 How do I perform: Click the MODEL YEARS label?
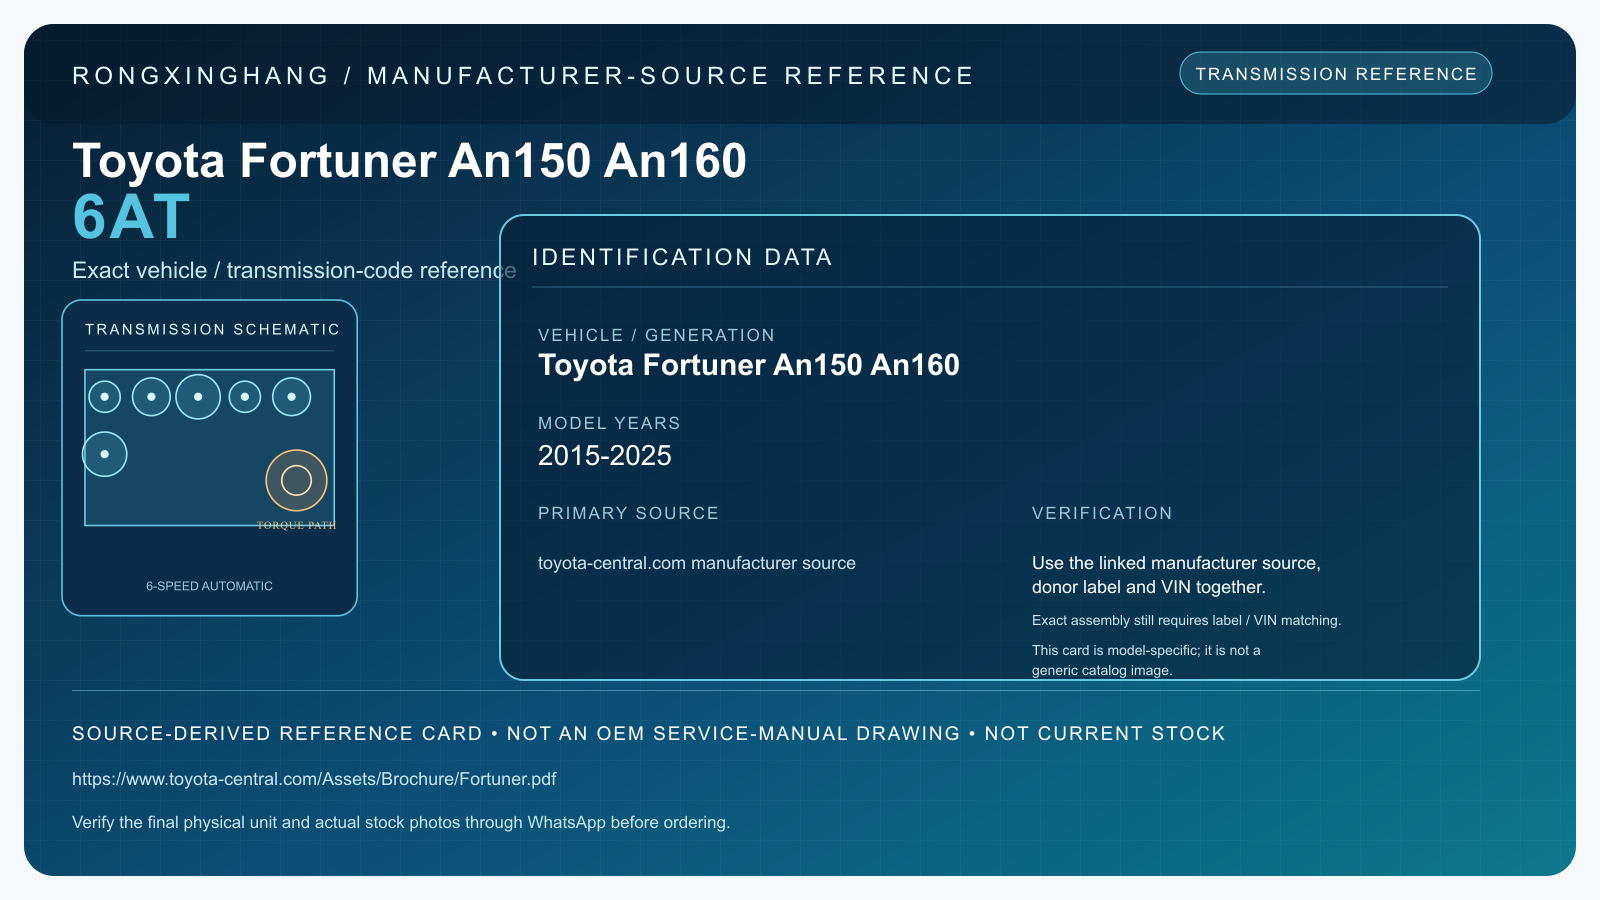[609, 423]
